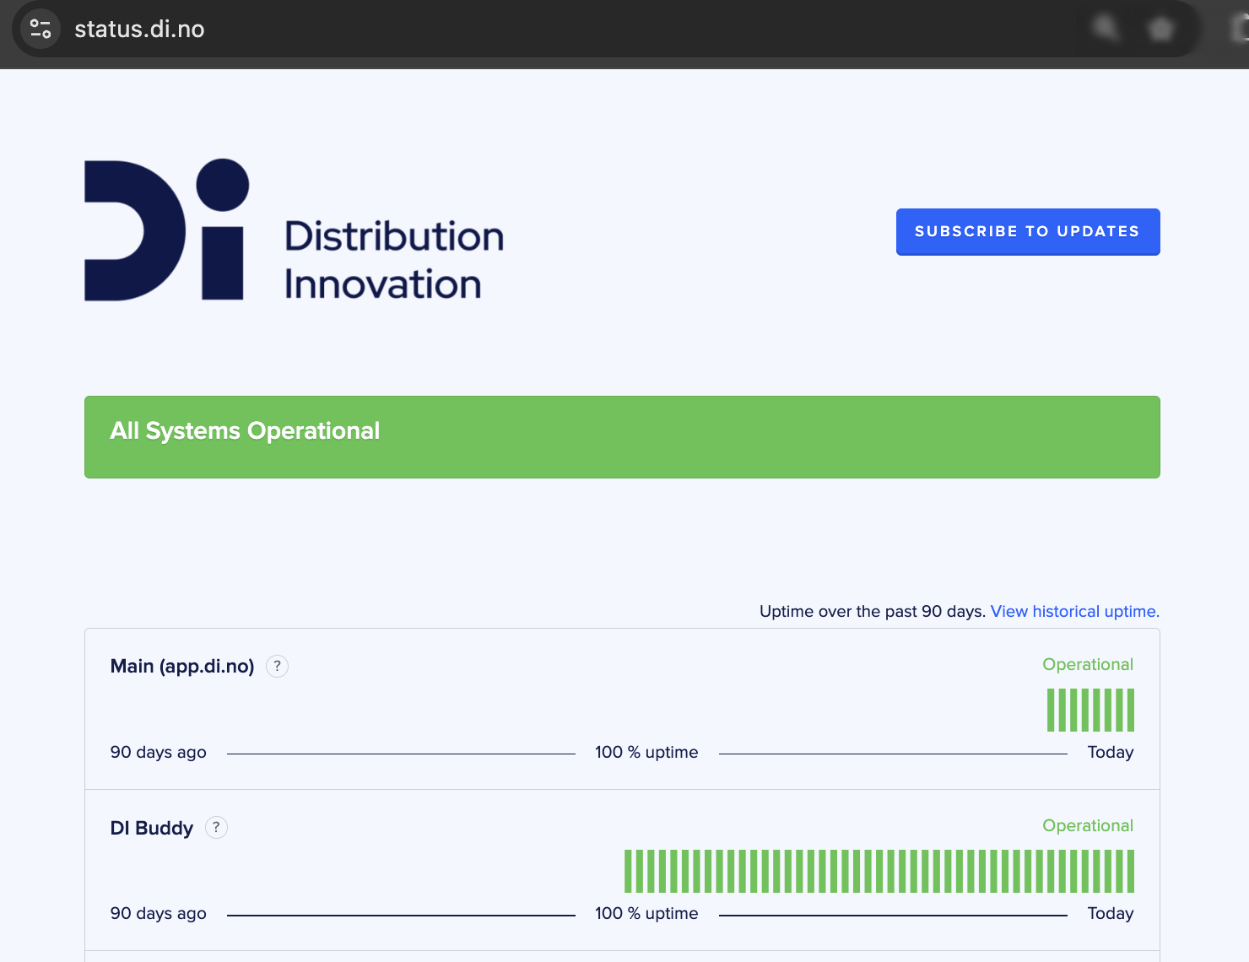This screenshot has width=1249, height=962.
Task: Click the Today label in DI Buddy row
Action: click(1111, 913)
